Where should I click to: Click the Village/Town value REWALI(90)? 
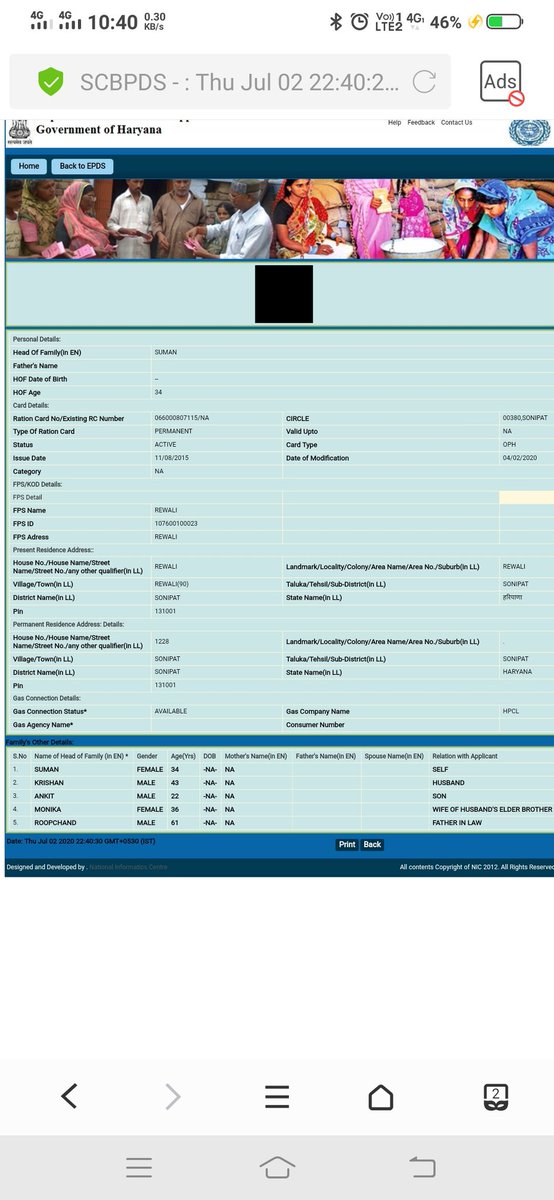[x=171, y=583]
